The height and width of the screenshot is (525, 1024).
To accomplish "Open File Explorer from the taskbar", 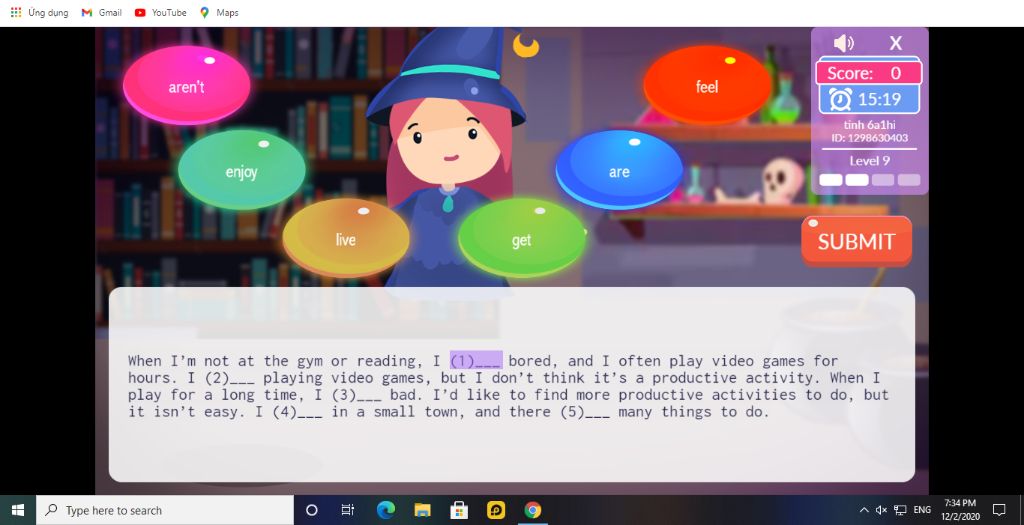I will pos(422,510).
